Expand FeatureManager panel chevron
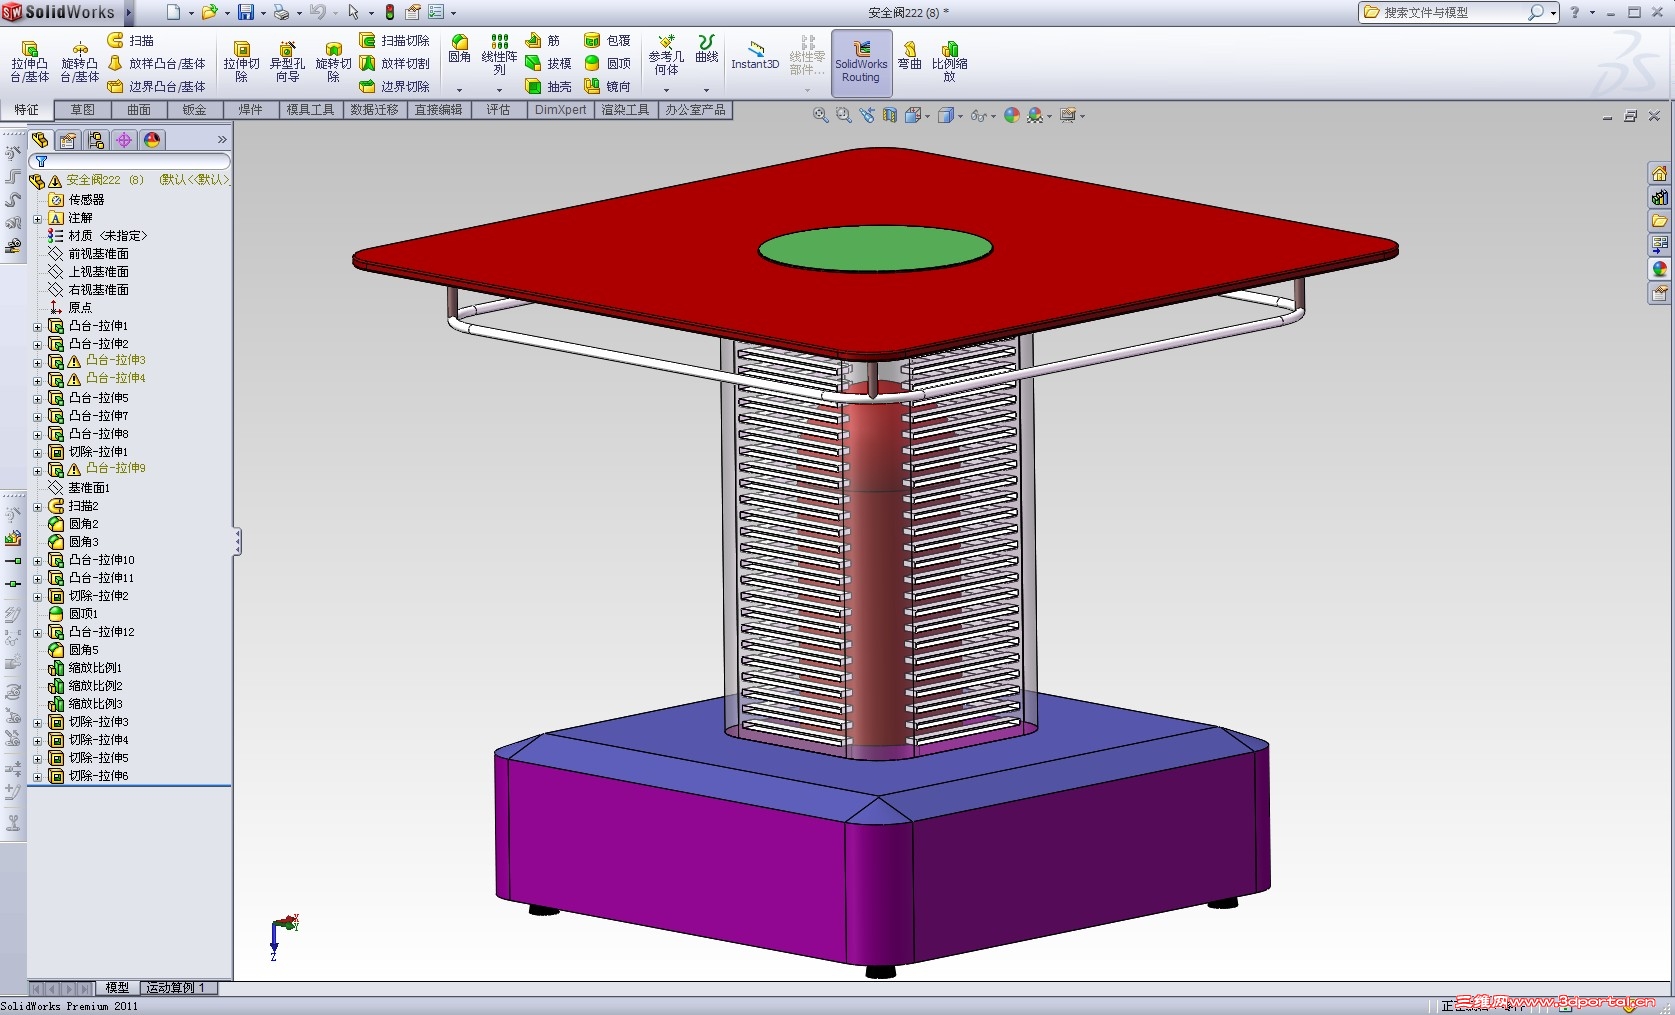This screenshot has width=1675, height=1015. coord(222,140)
